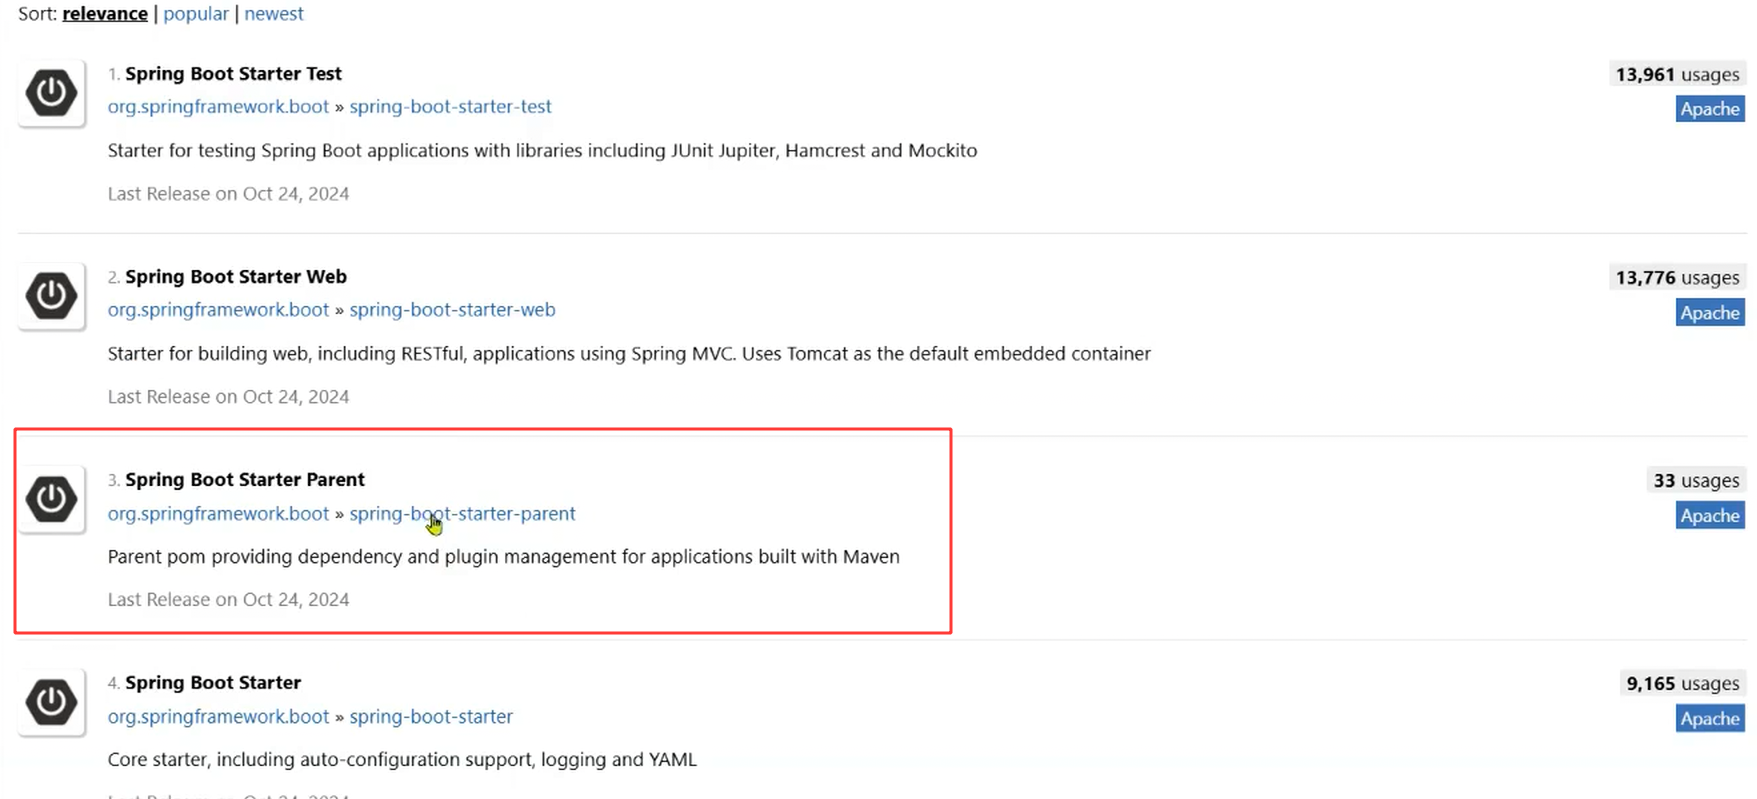The image size is (1757, 799).
Task: Click org.springframework.boot group for Starter Test
Action: (x=218, y=107)
